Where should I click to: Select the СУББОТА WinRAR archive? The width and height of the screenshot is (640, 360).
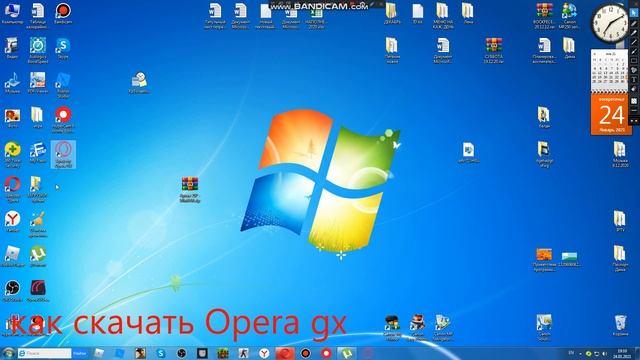coord(493,51)
